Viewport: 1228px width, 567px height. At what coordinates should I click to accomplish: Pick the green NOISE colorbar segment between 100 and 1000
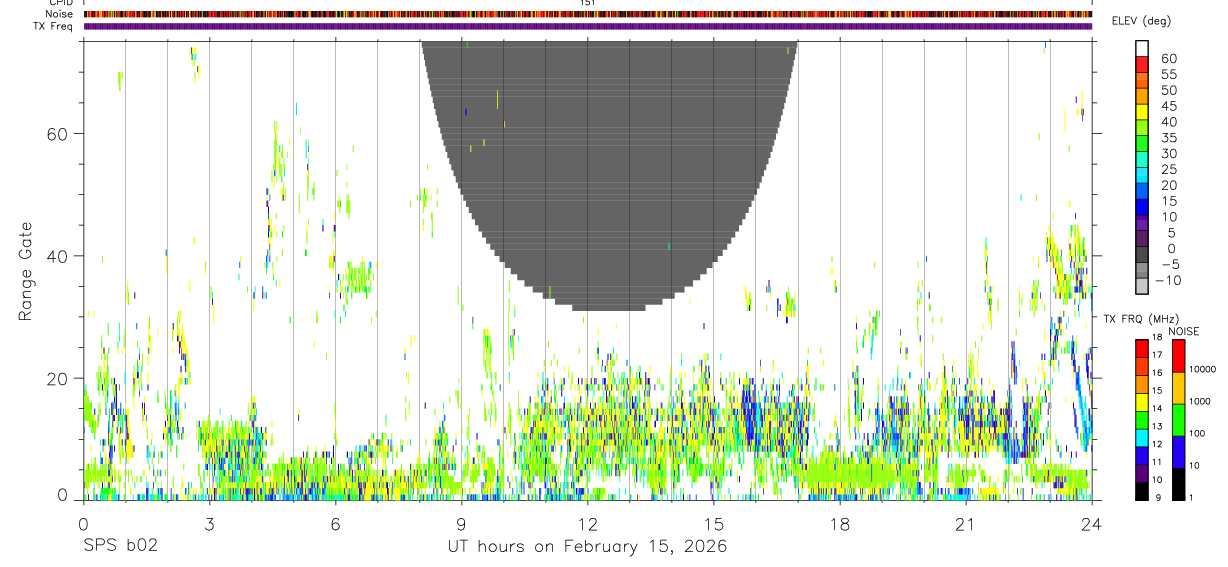pos(1179,419)
